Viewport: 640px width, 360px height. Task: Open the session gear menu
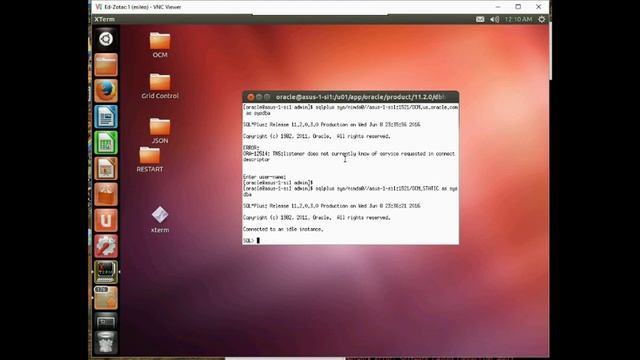click(x=542, y=19)
